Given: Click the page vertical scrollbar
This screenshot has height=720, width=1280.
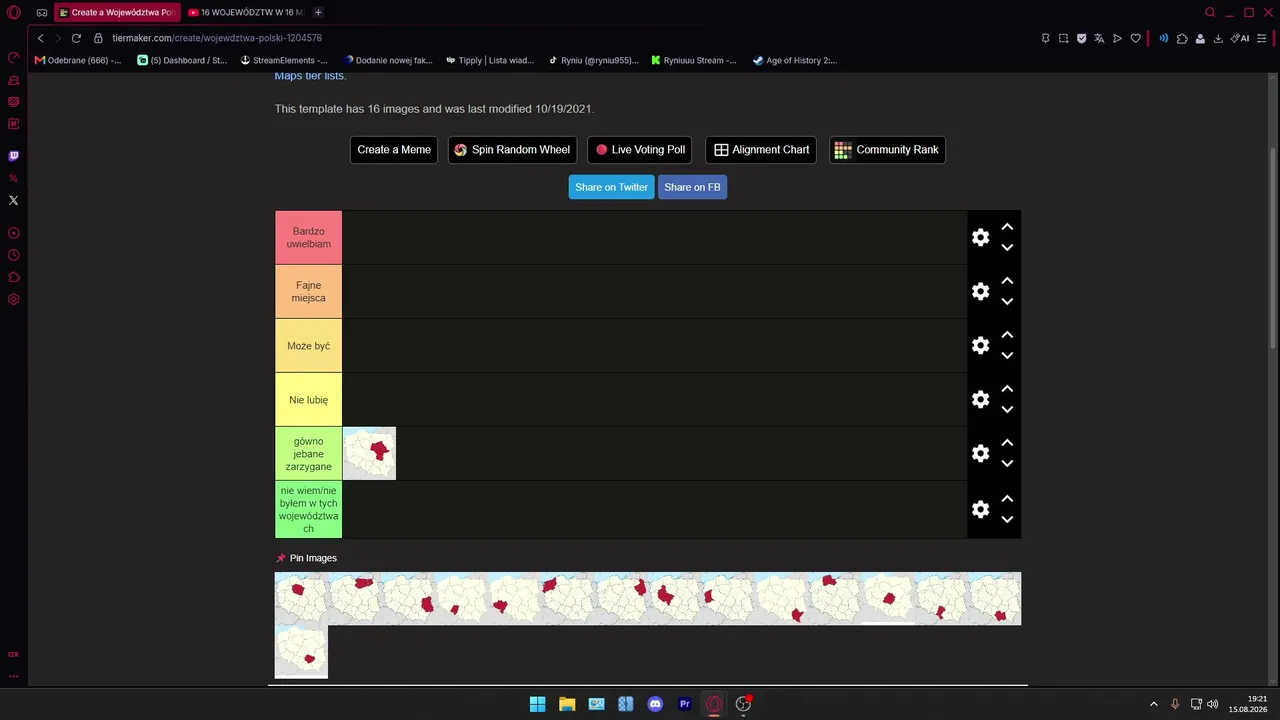Looking at the screenshot, I should [1273, 248].
